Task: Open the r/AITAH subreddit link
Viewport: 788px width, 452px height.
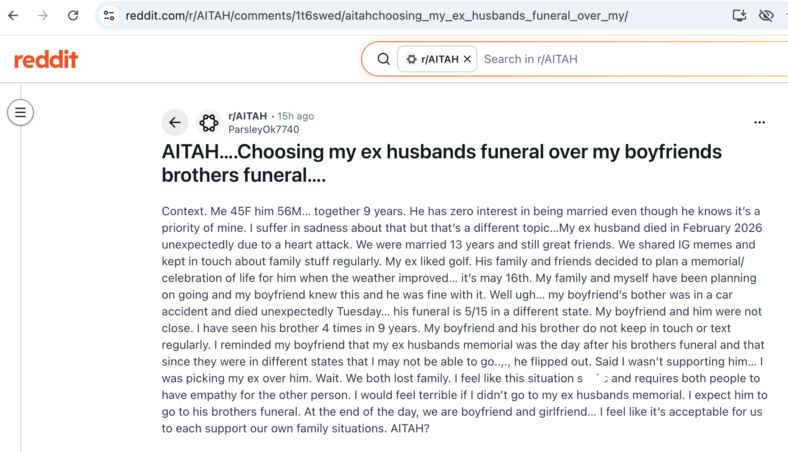Action: pyautogui.click(x=247, y=116)
